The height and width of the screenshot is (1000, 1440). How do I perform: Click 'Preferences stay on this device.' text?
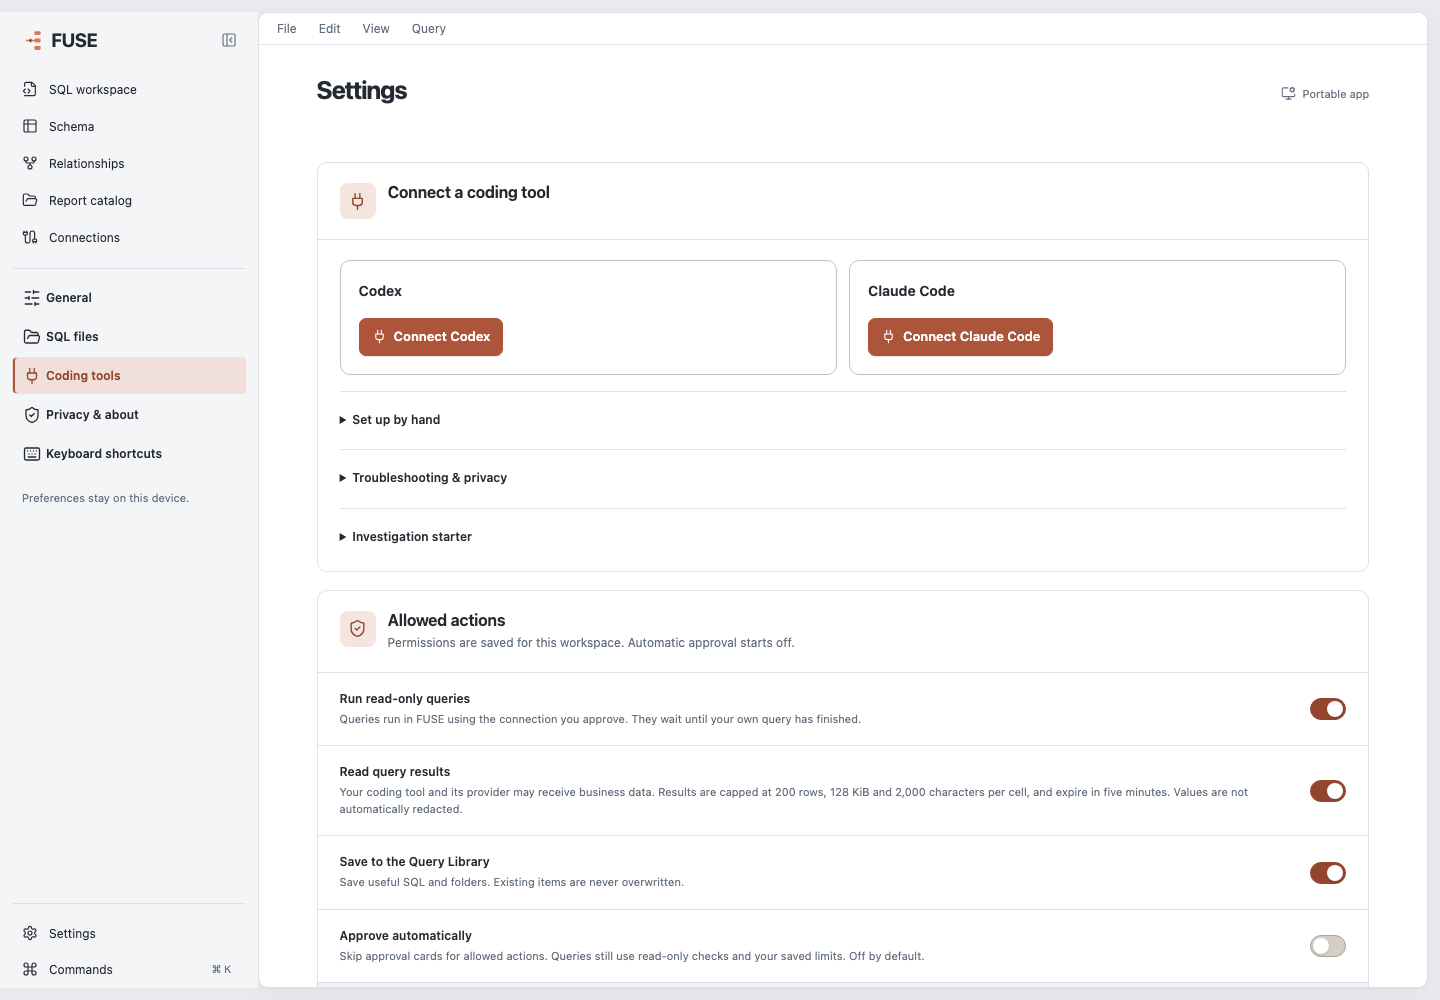(105, 498)
